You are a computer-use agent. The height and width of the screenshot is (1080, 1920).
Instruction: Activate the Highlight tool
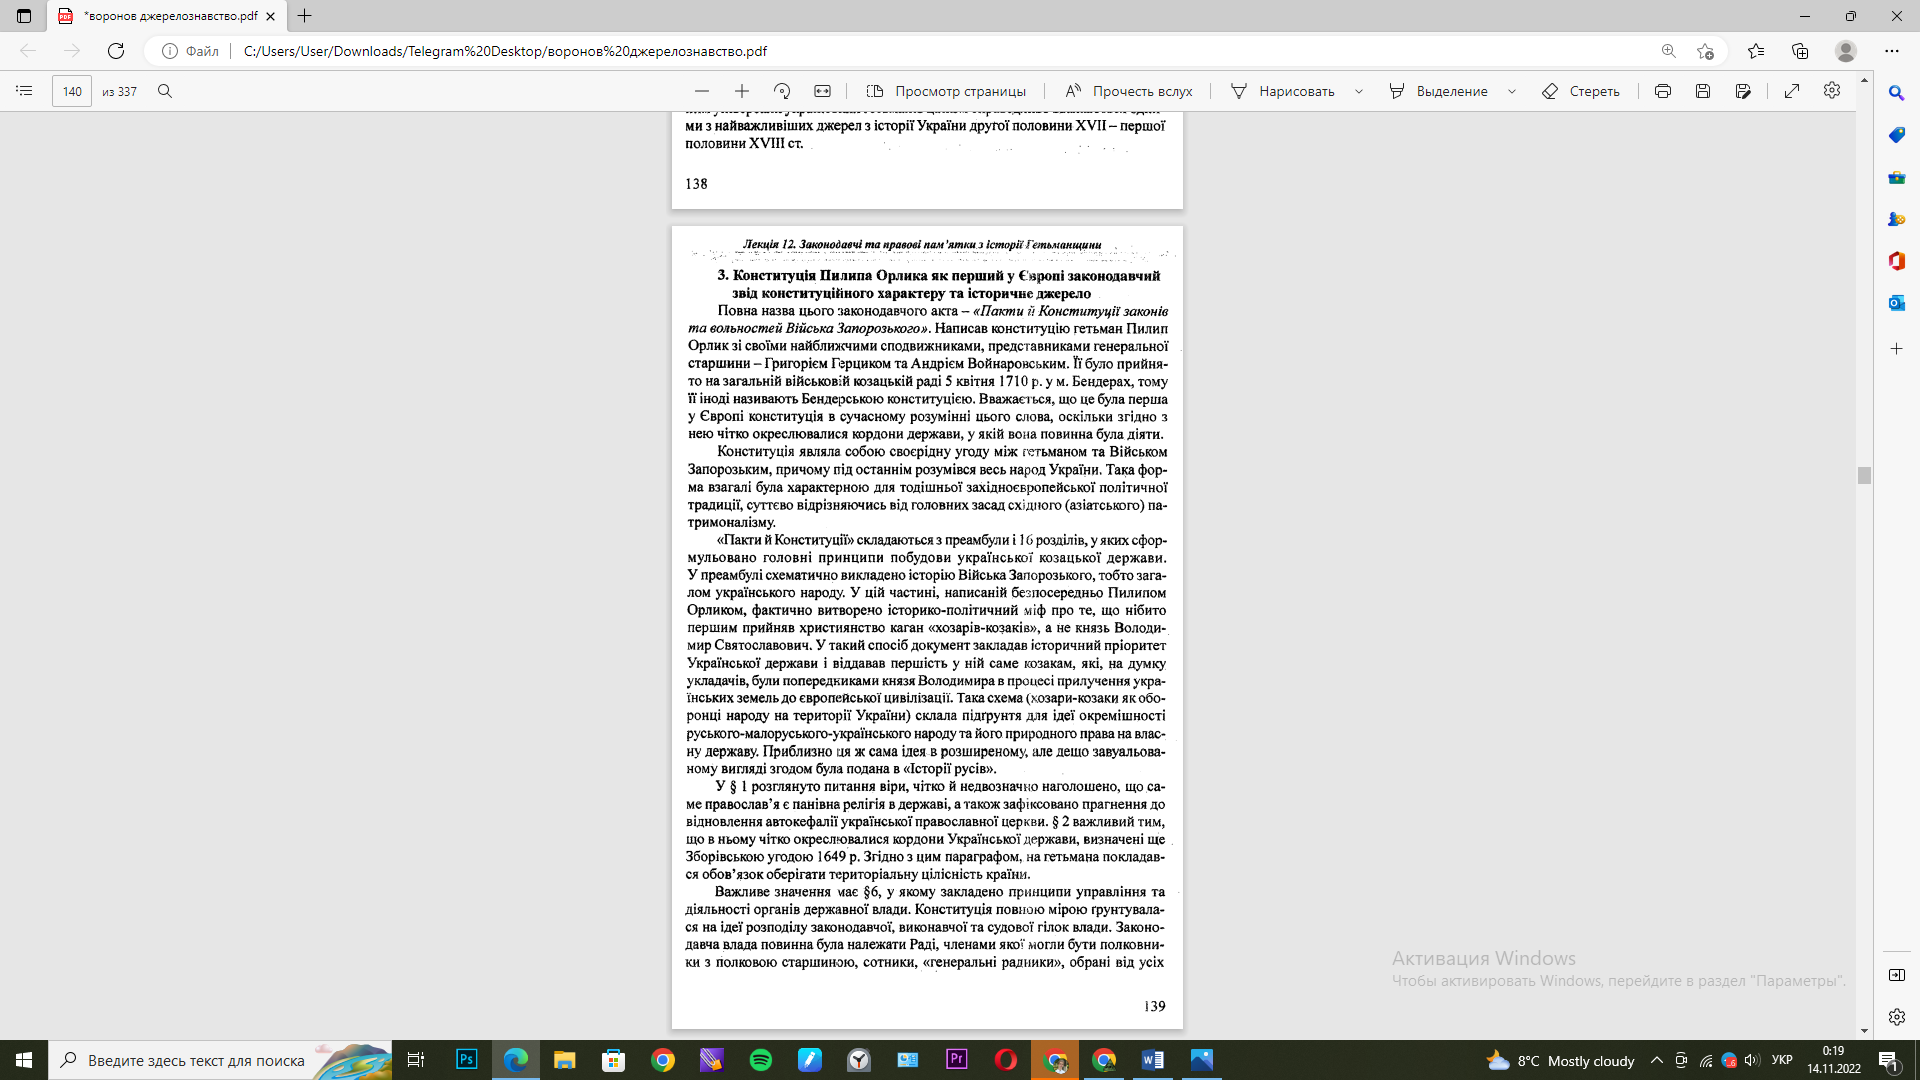[1439, 91]
